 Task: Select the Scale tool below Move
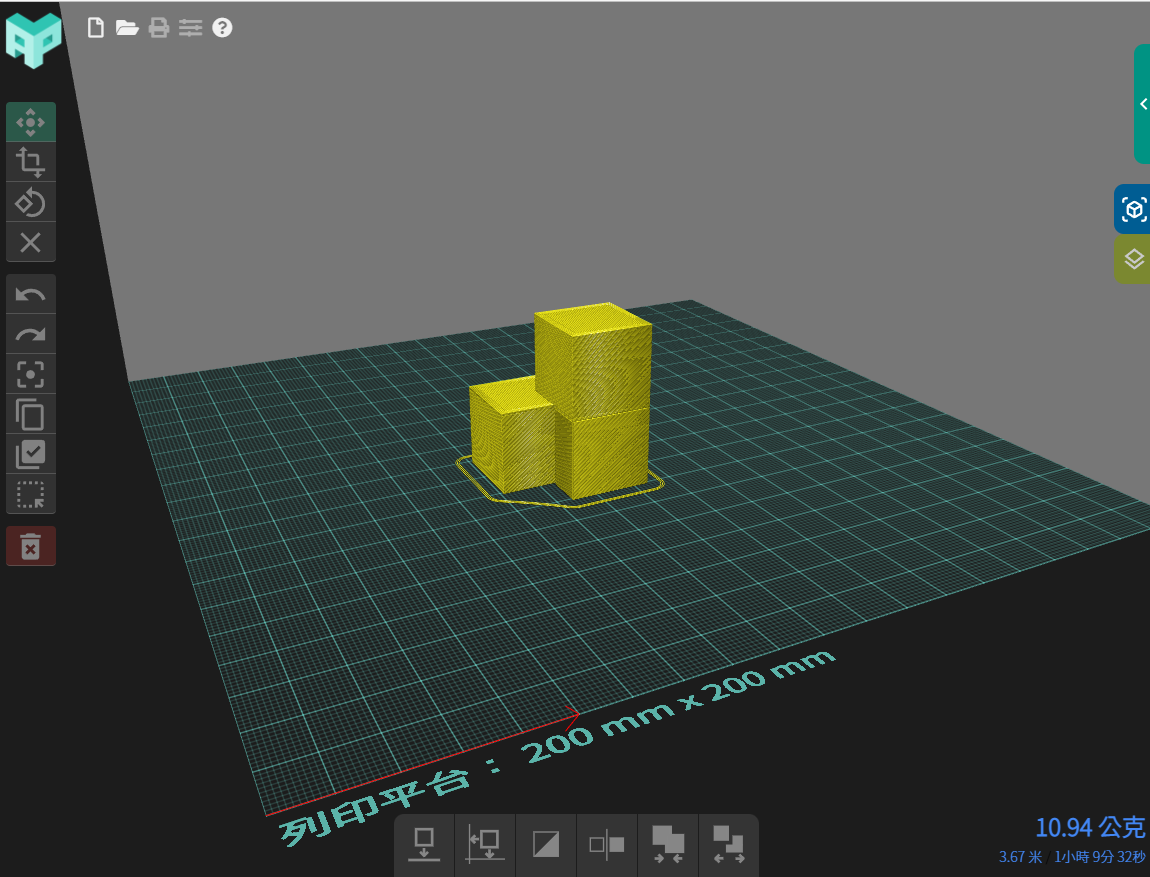point(31,162)
